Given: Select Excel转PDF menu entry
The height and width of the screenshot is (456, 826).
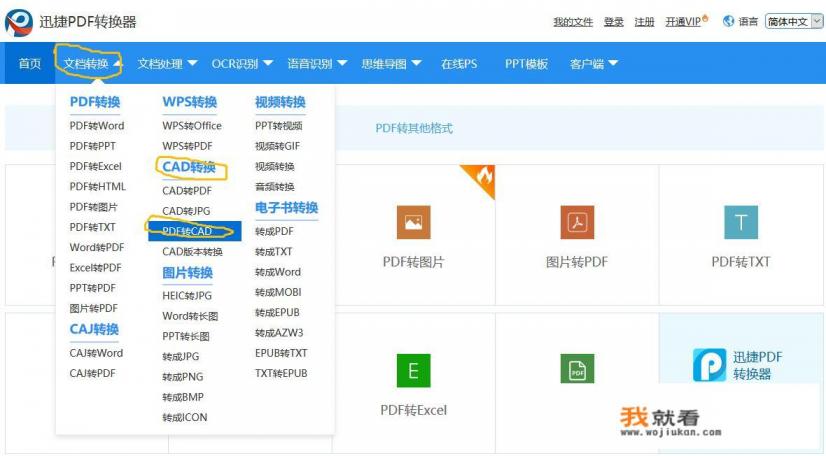Looking at the screenshot, I should pyautogui.click(x=95, y=267).
